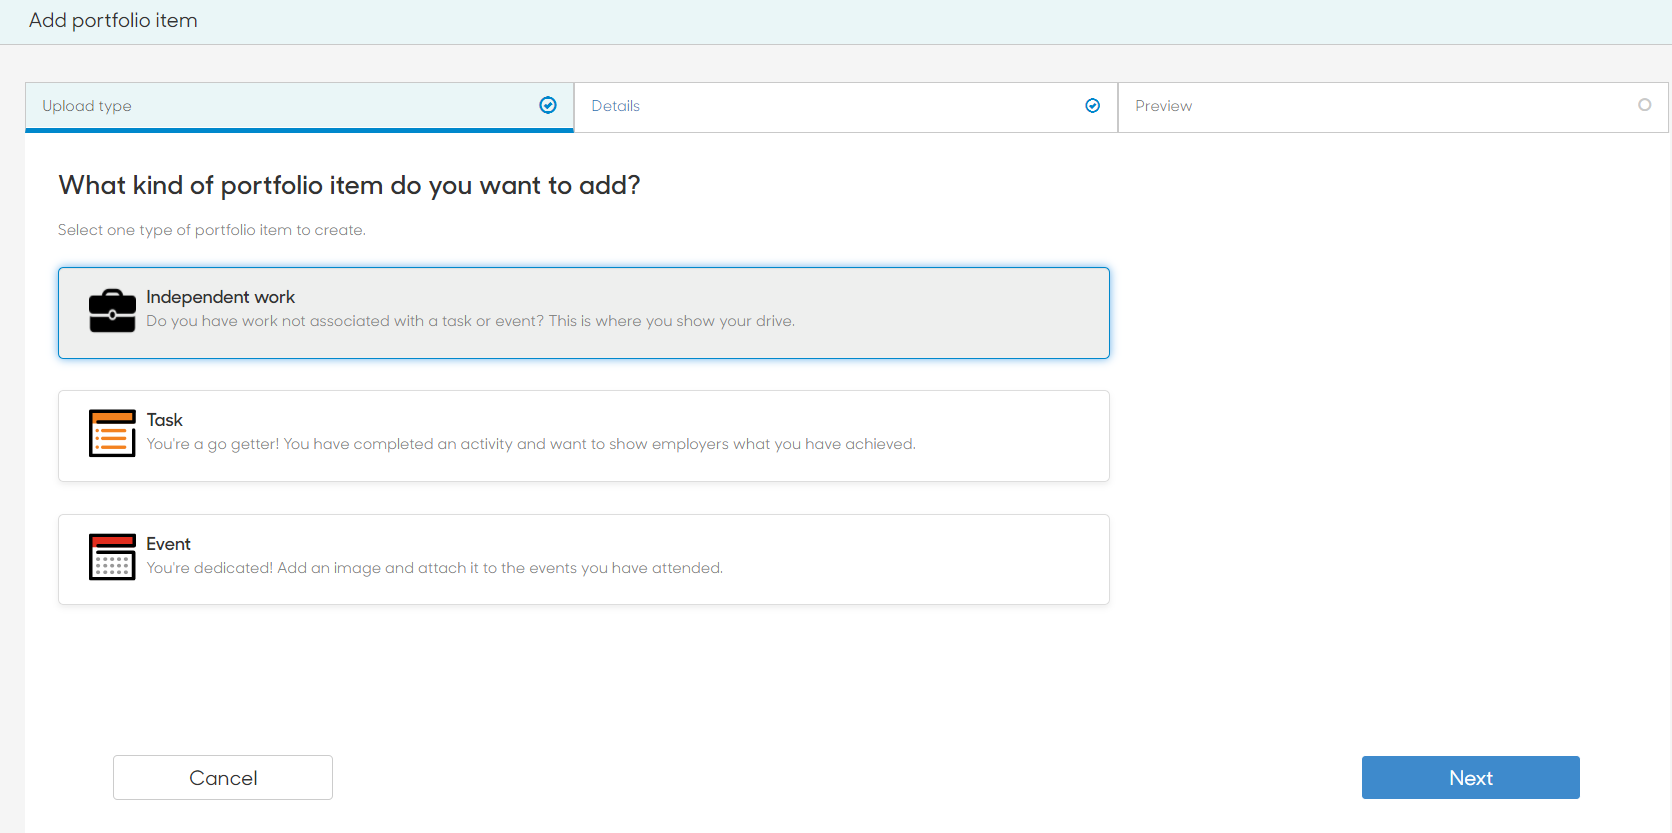
Task: Click the empty Preview step circle indicator
Action: (x=1645, y=105)
